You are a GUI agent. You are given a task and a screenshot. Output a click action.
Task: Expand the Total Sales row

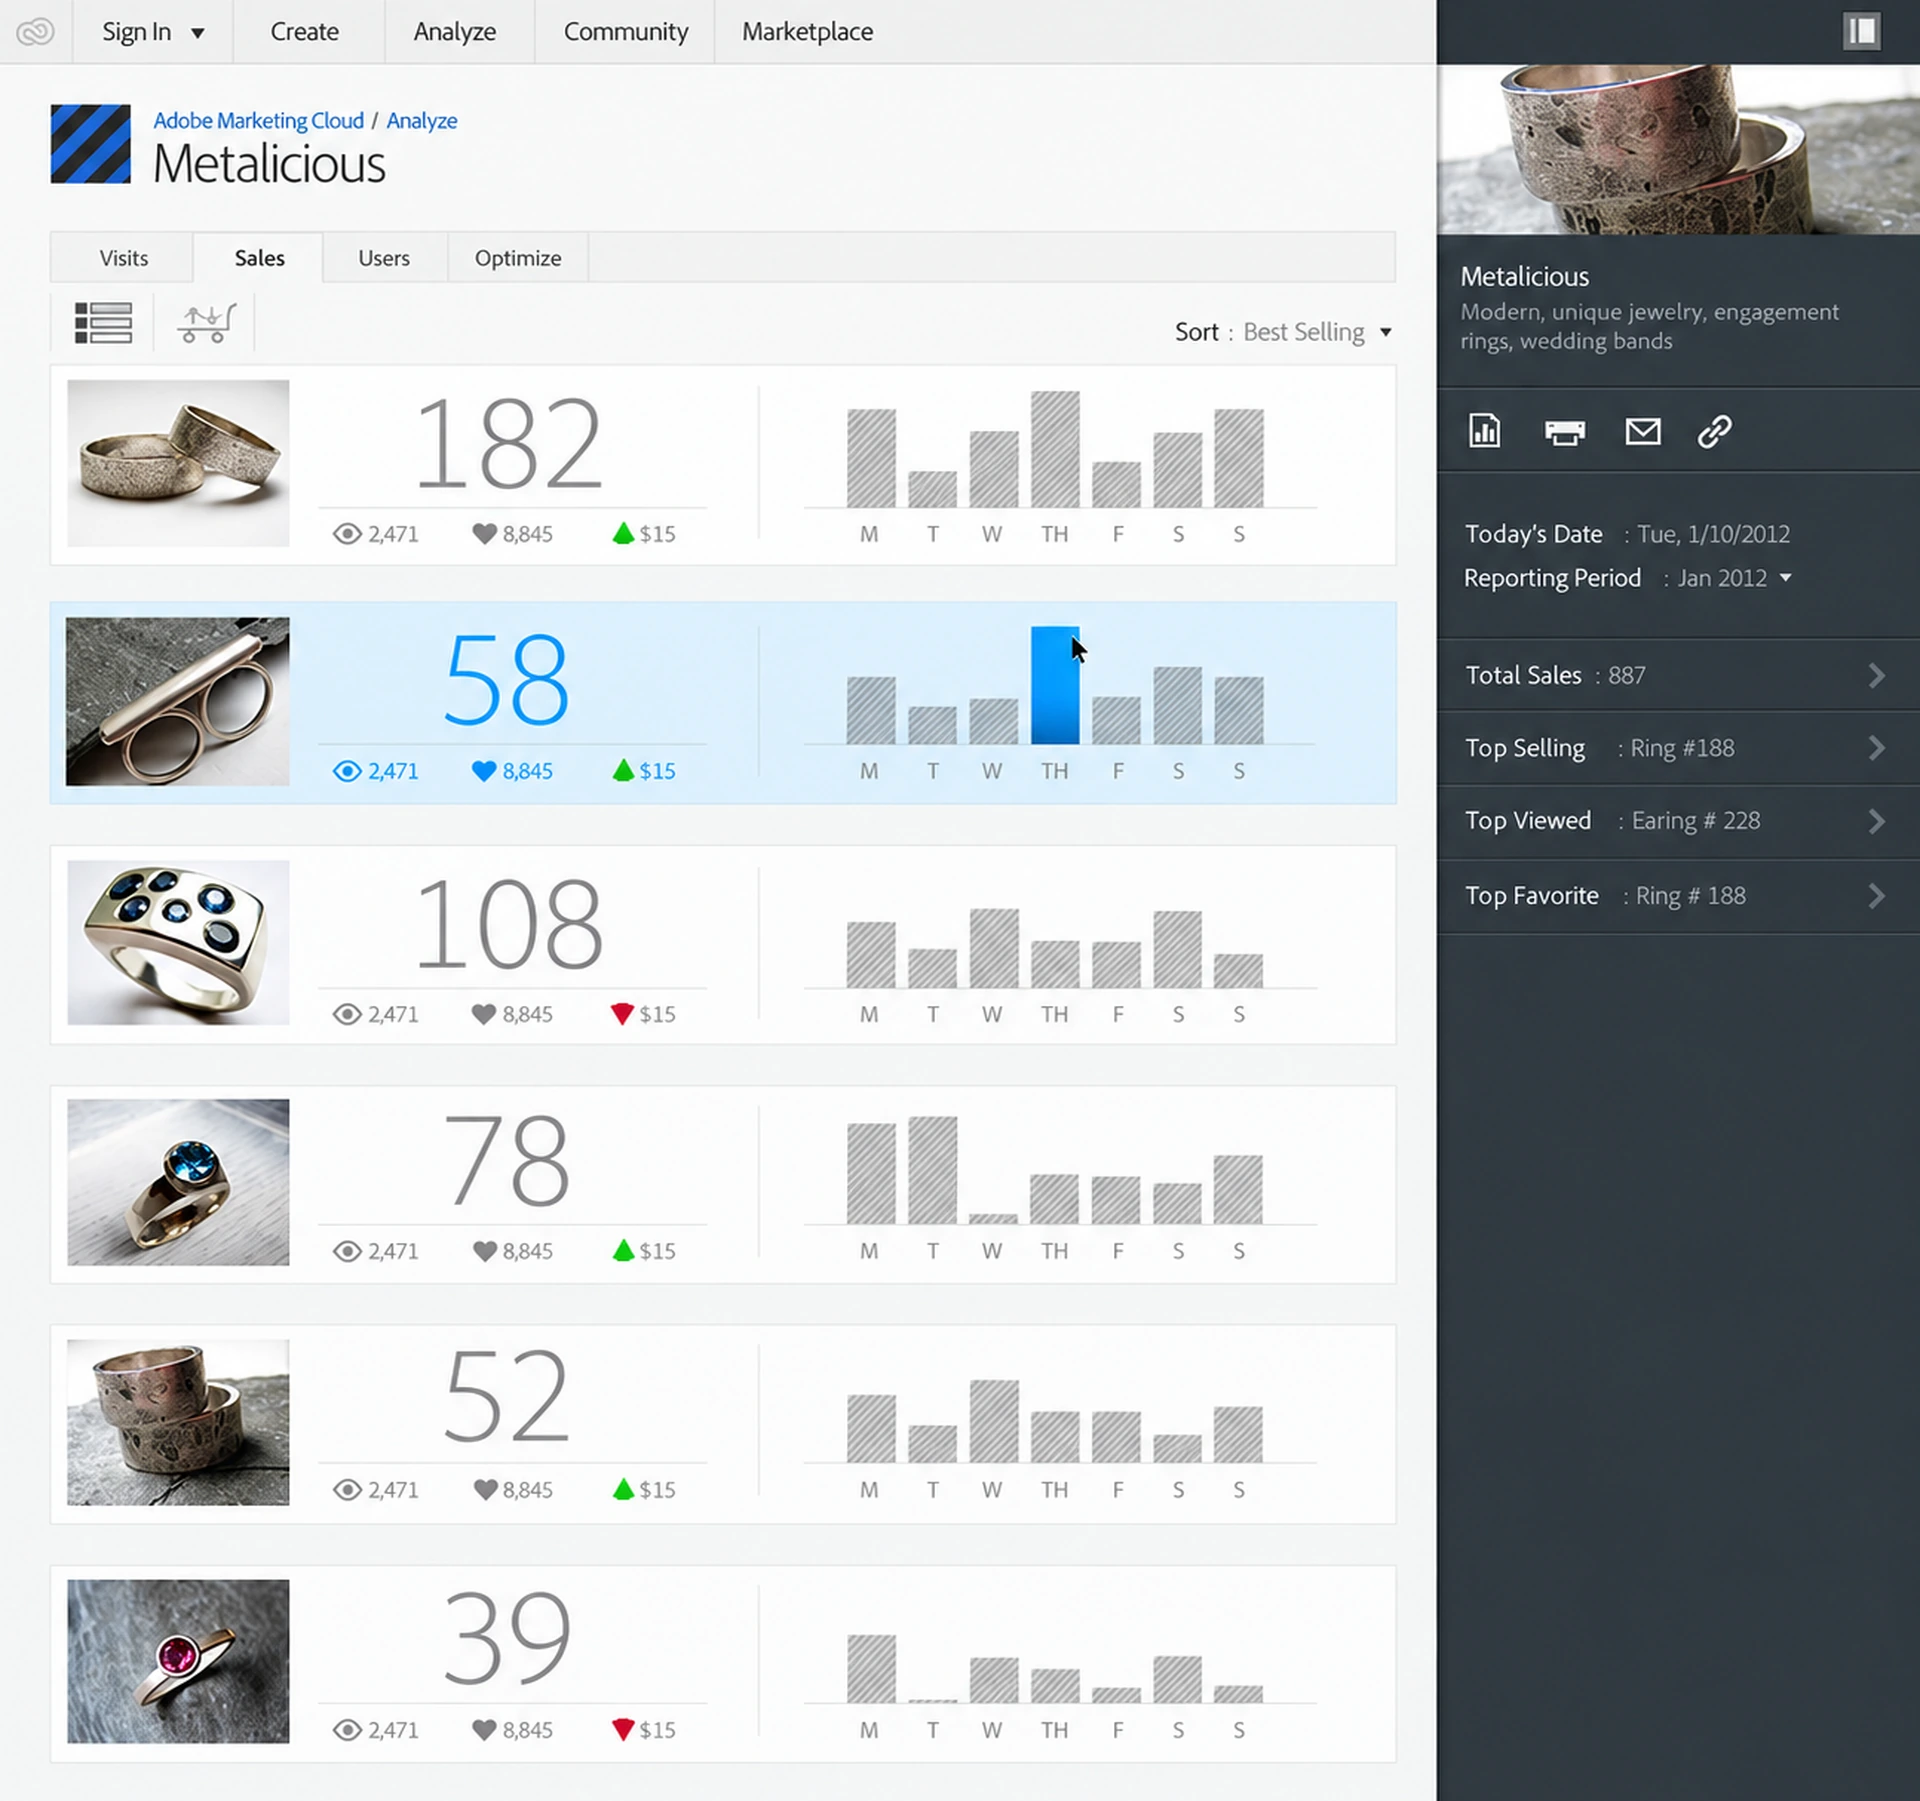(x=1678, y=675)
